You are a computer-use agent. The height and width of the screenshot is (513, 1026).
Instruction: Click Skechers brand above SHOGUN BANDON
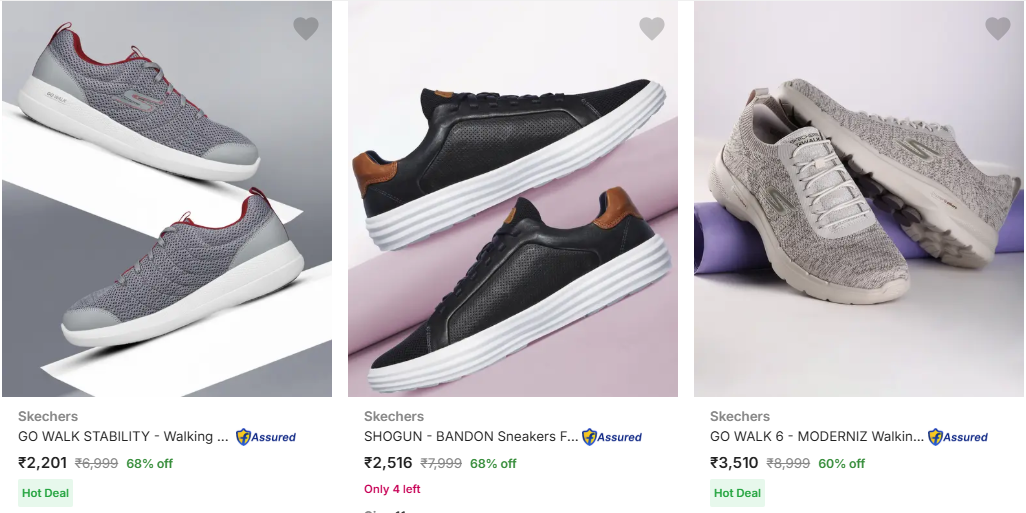(x=394, y=416)
